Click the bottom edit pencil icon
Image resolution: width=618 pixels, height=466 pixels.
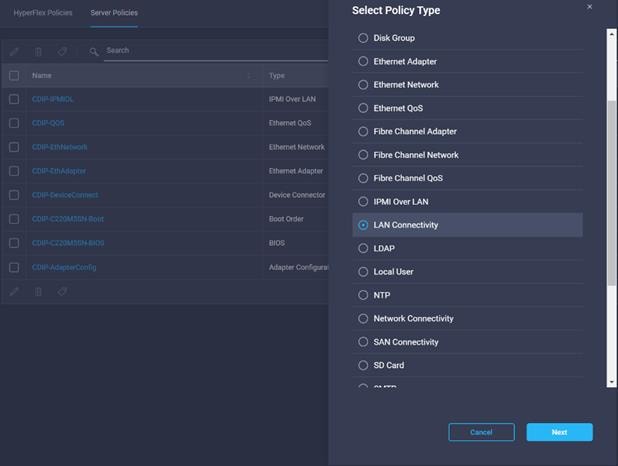14,291
